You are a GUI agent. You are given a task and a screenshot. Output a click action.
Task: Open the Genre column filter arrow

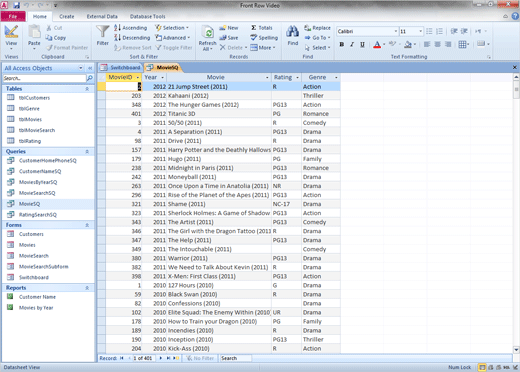pos(336,77)
